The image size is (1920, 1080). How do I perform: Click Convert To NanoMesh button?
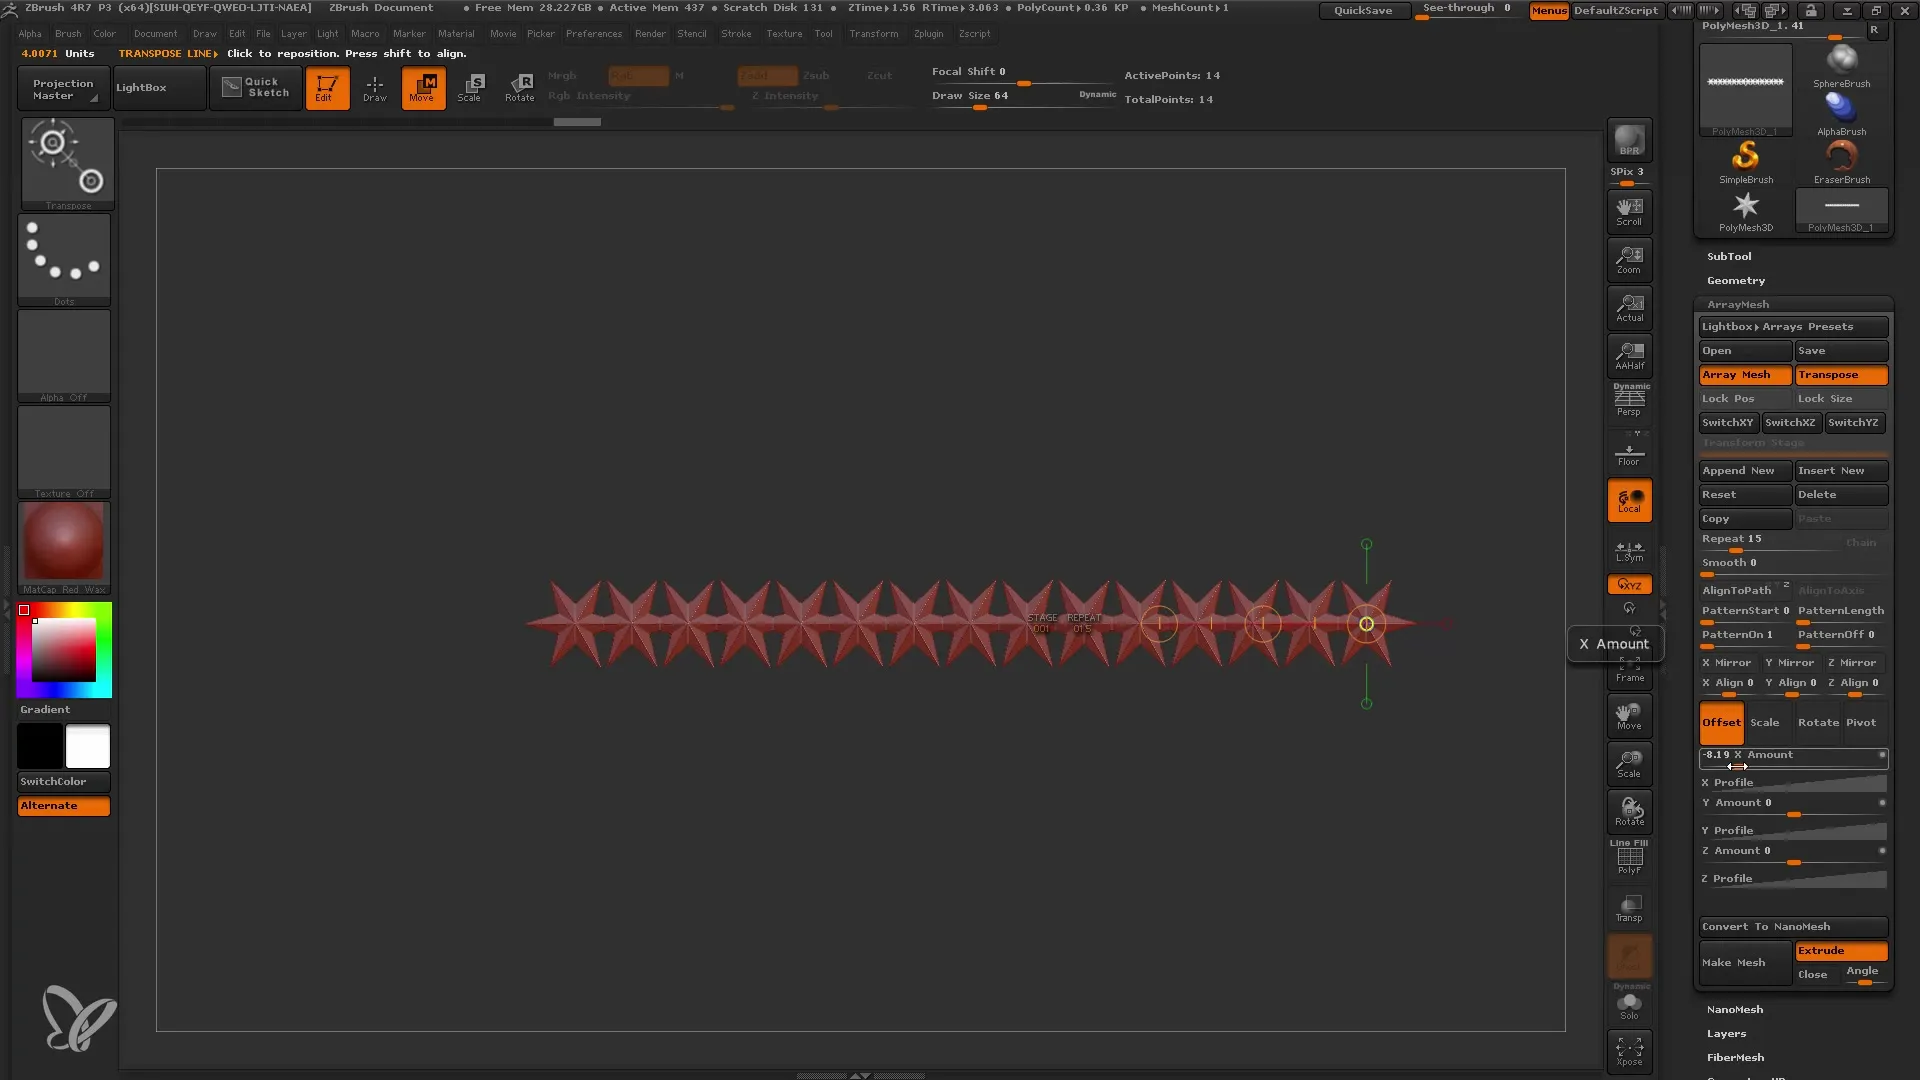(x=1792, y=927)
